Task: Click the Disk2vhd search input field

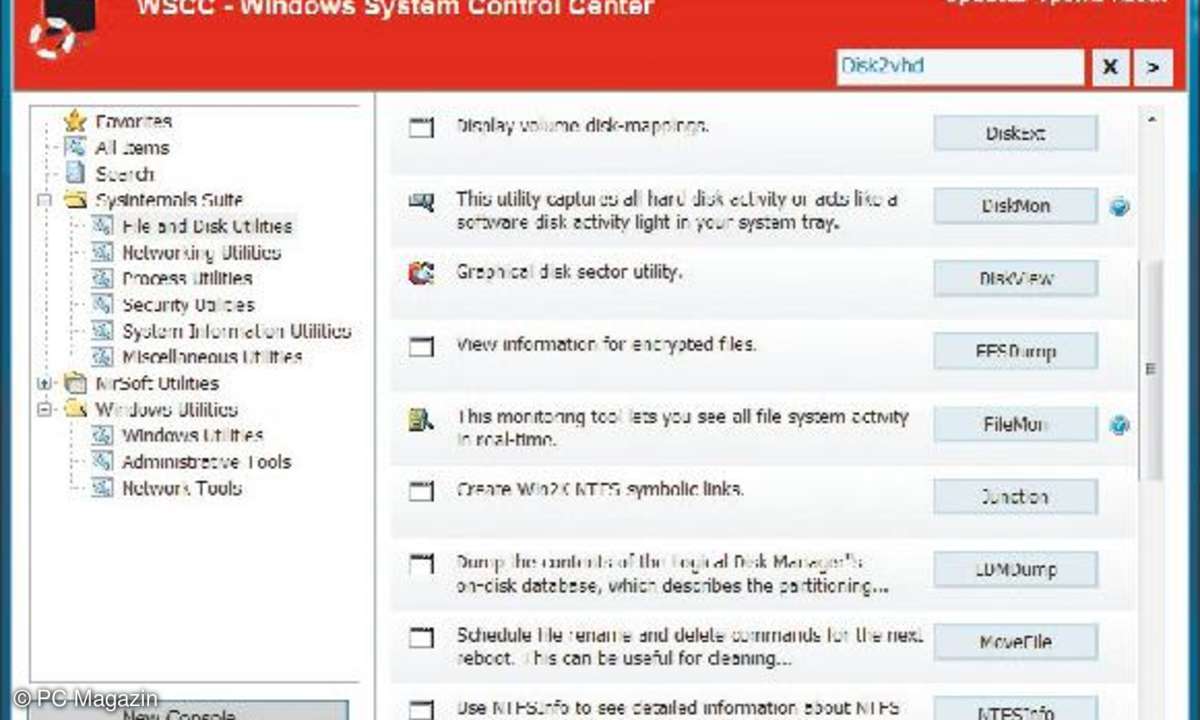Action: 960,67
